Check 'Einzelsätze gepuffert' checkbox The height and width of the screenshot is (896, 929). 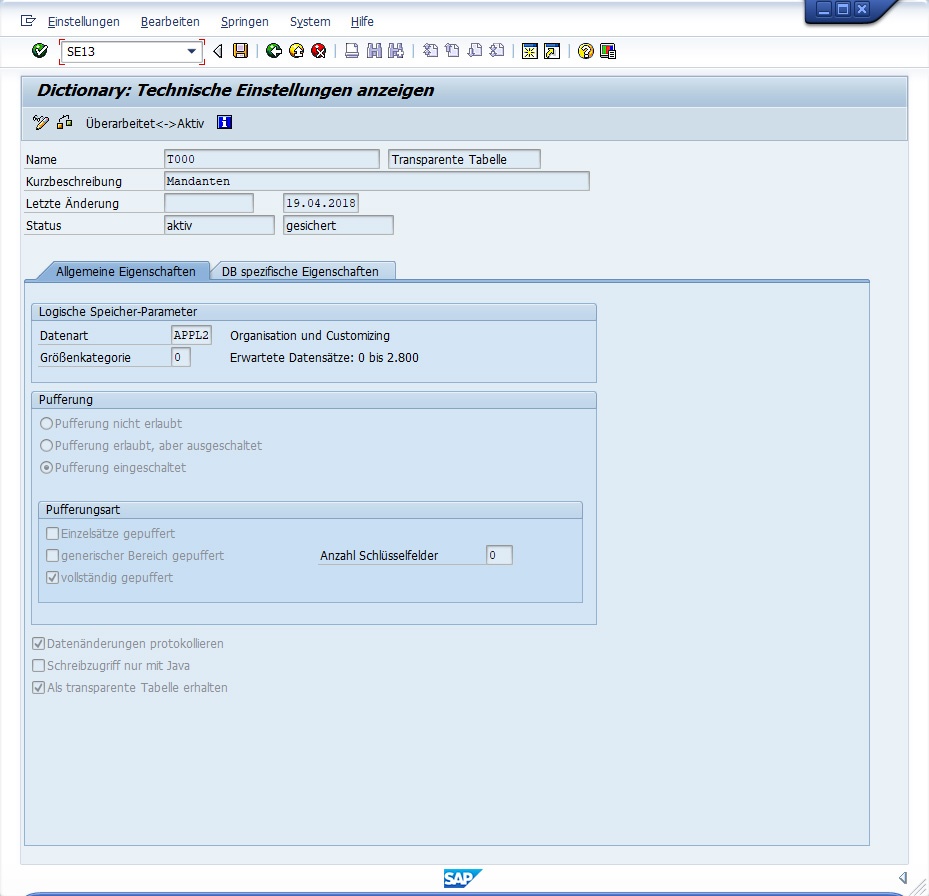53,534
